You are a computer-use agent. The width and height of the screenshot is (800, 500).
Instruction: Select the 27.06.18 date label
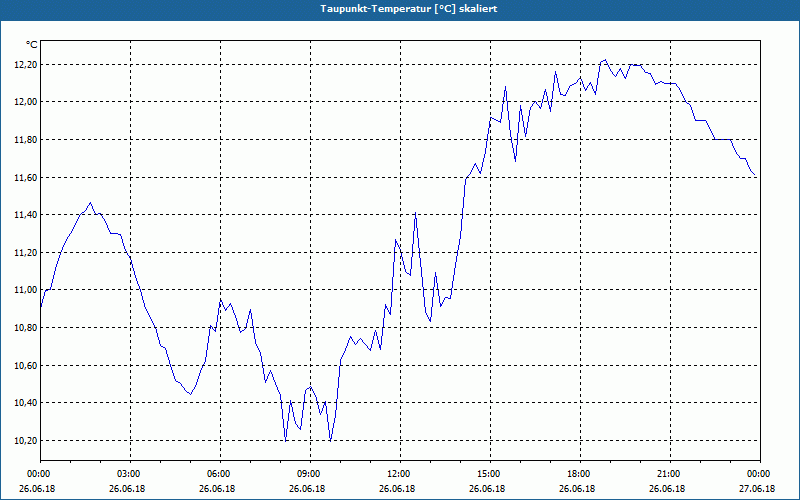[x=757, y=489]
